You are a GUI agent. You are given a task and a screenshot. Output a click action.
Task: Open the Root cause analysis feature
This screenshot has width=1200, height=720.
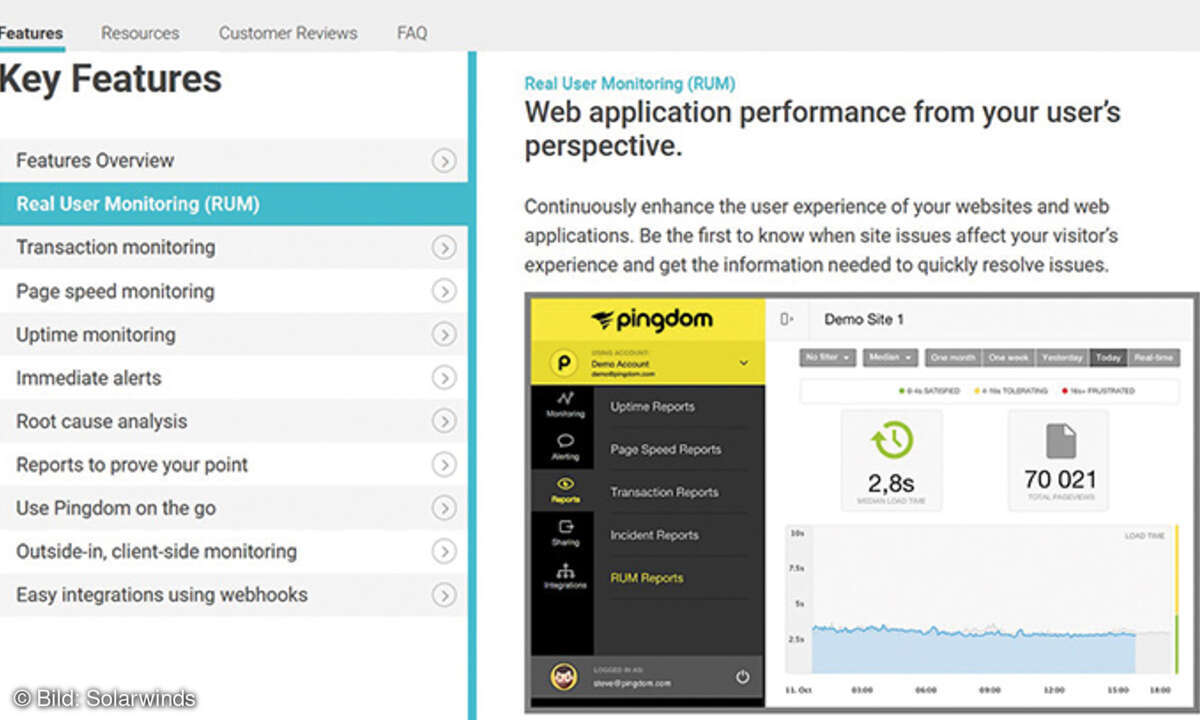coord(233,421)
